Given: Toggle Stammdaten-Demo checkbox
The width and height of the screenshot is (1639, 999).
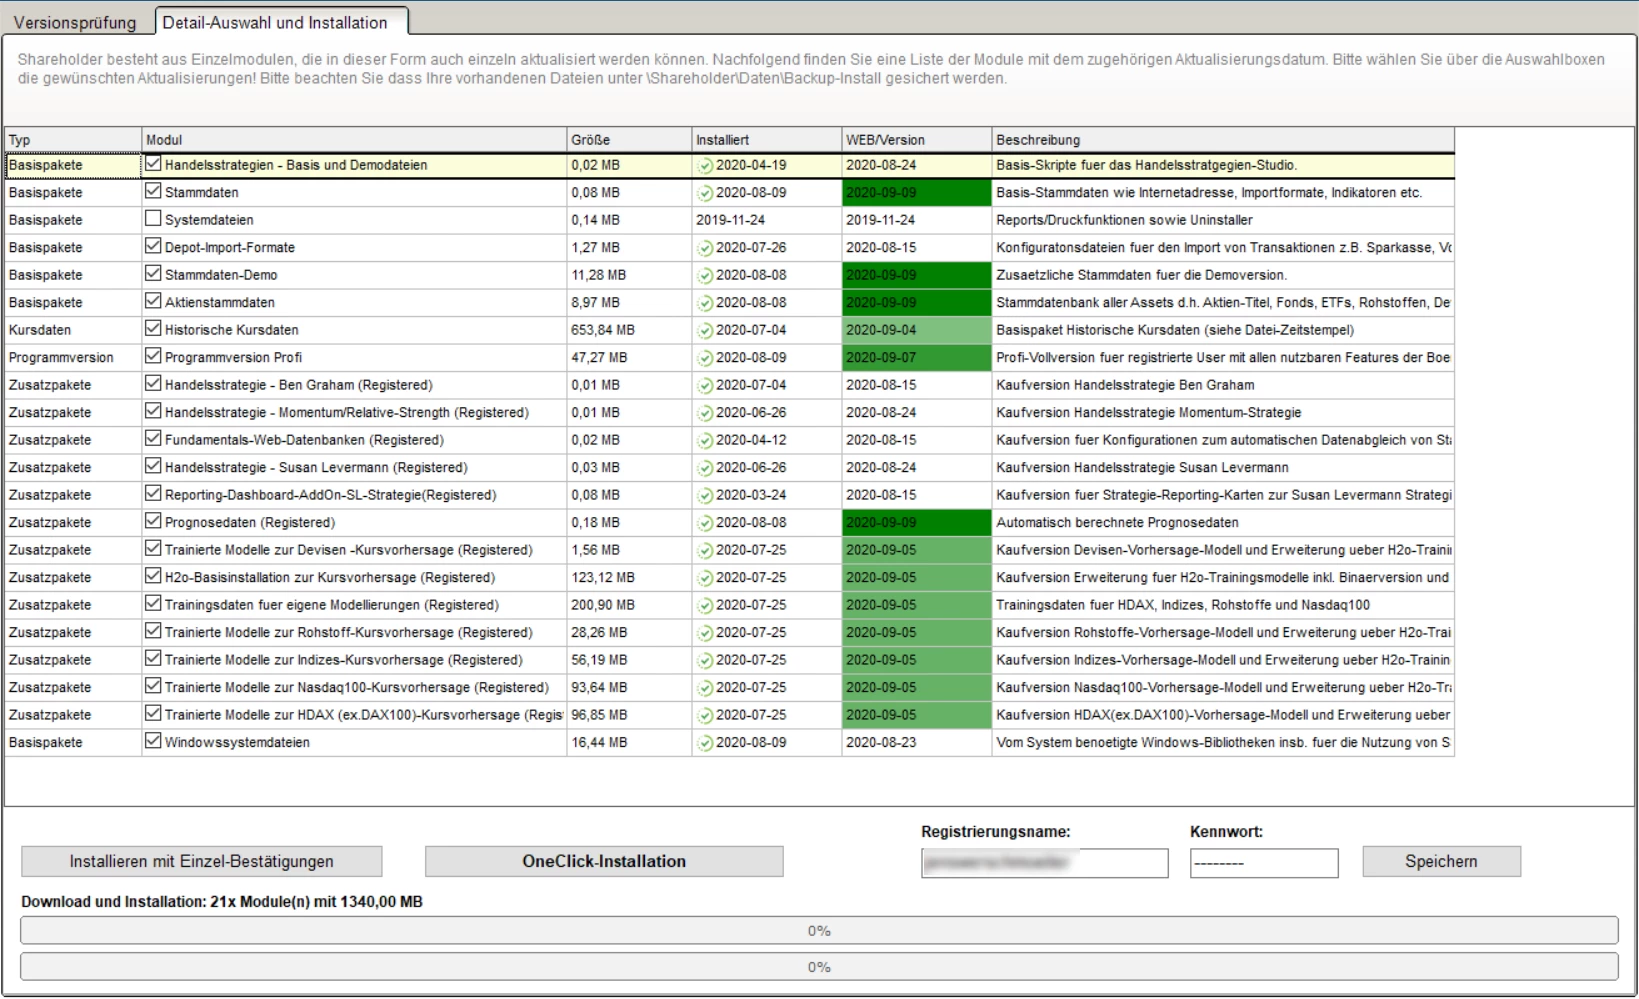Looking at the screenshot, I should pyautogui.click(x=153, y=273).
